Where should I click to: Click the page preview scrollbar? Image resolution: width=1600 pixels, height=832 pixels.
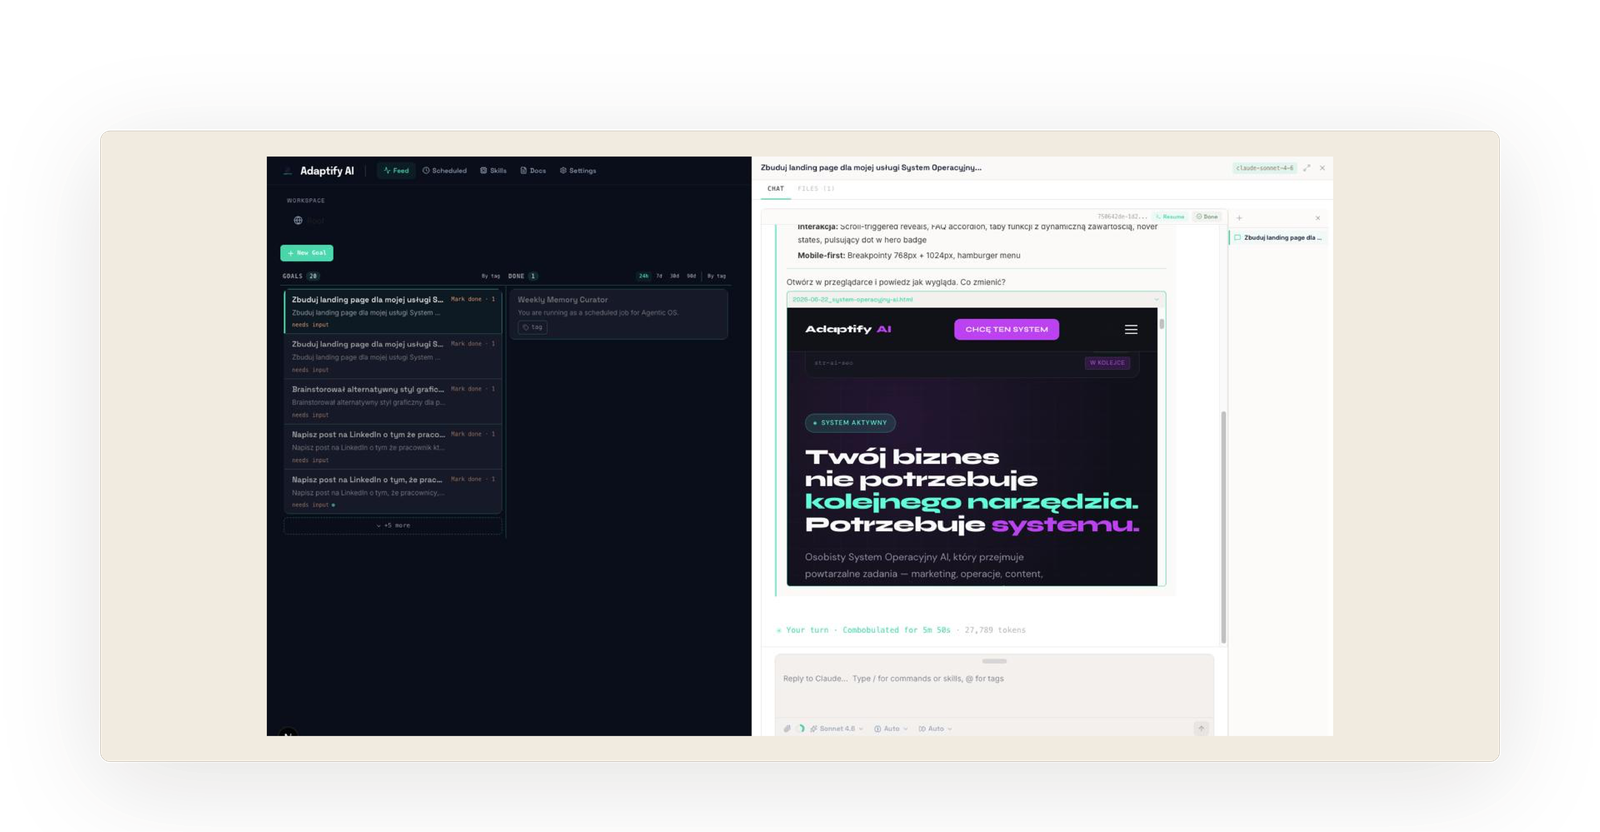click(1161, 324)
